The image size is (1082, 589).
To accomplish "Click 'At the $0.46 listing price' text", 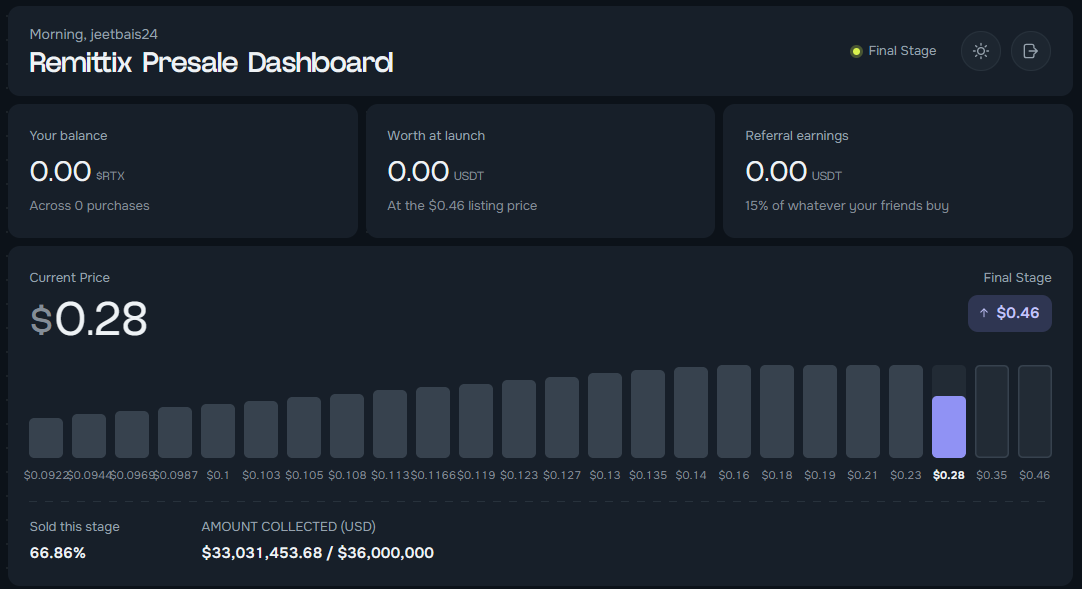I will [x=462, y=206].
